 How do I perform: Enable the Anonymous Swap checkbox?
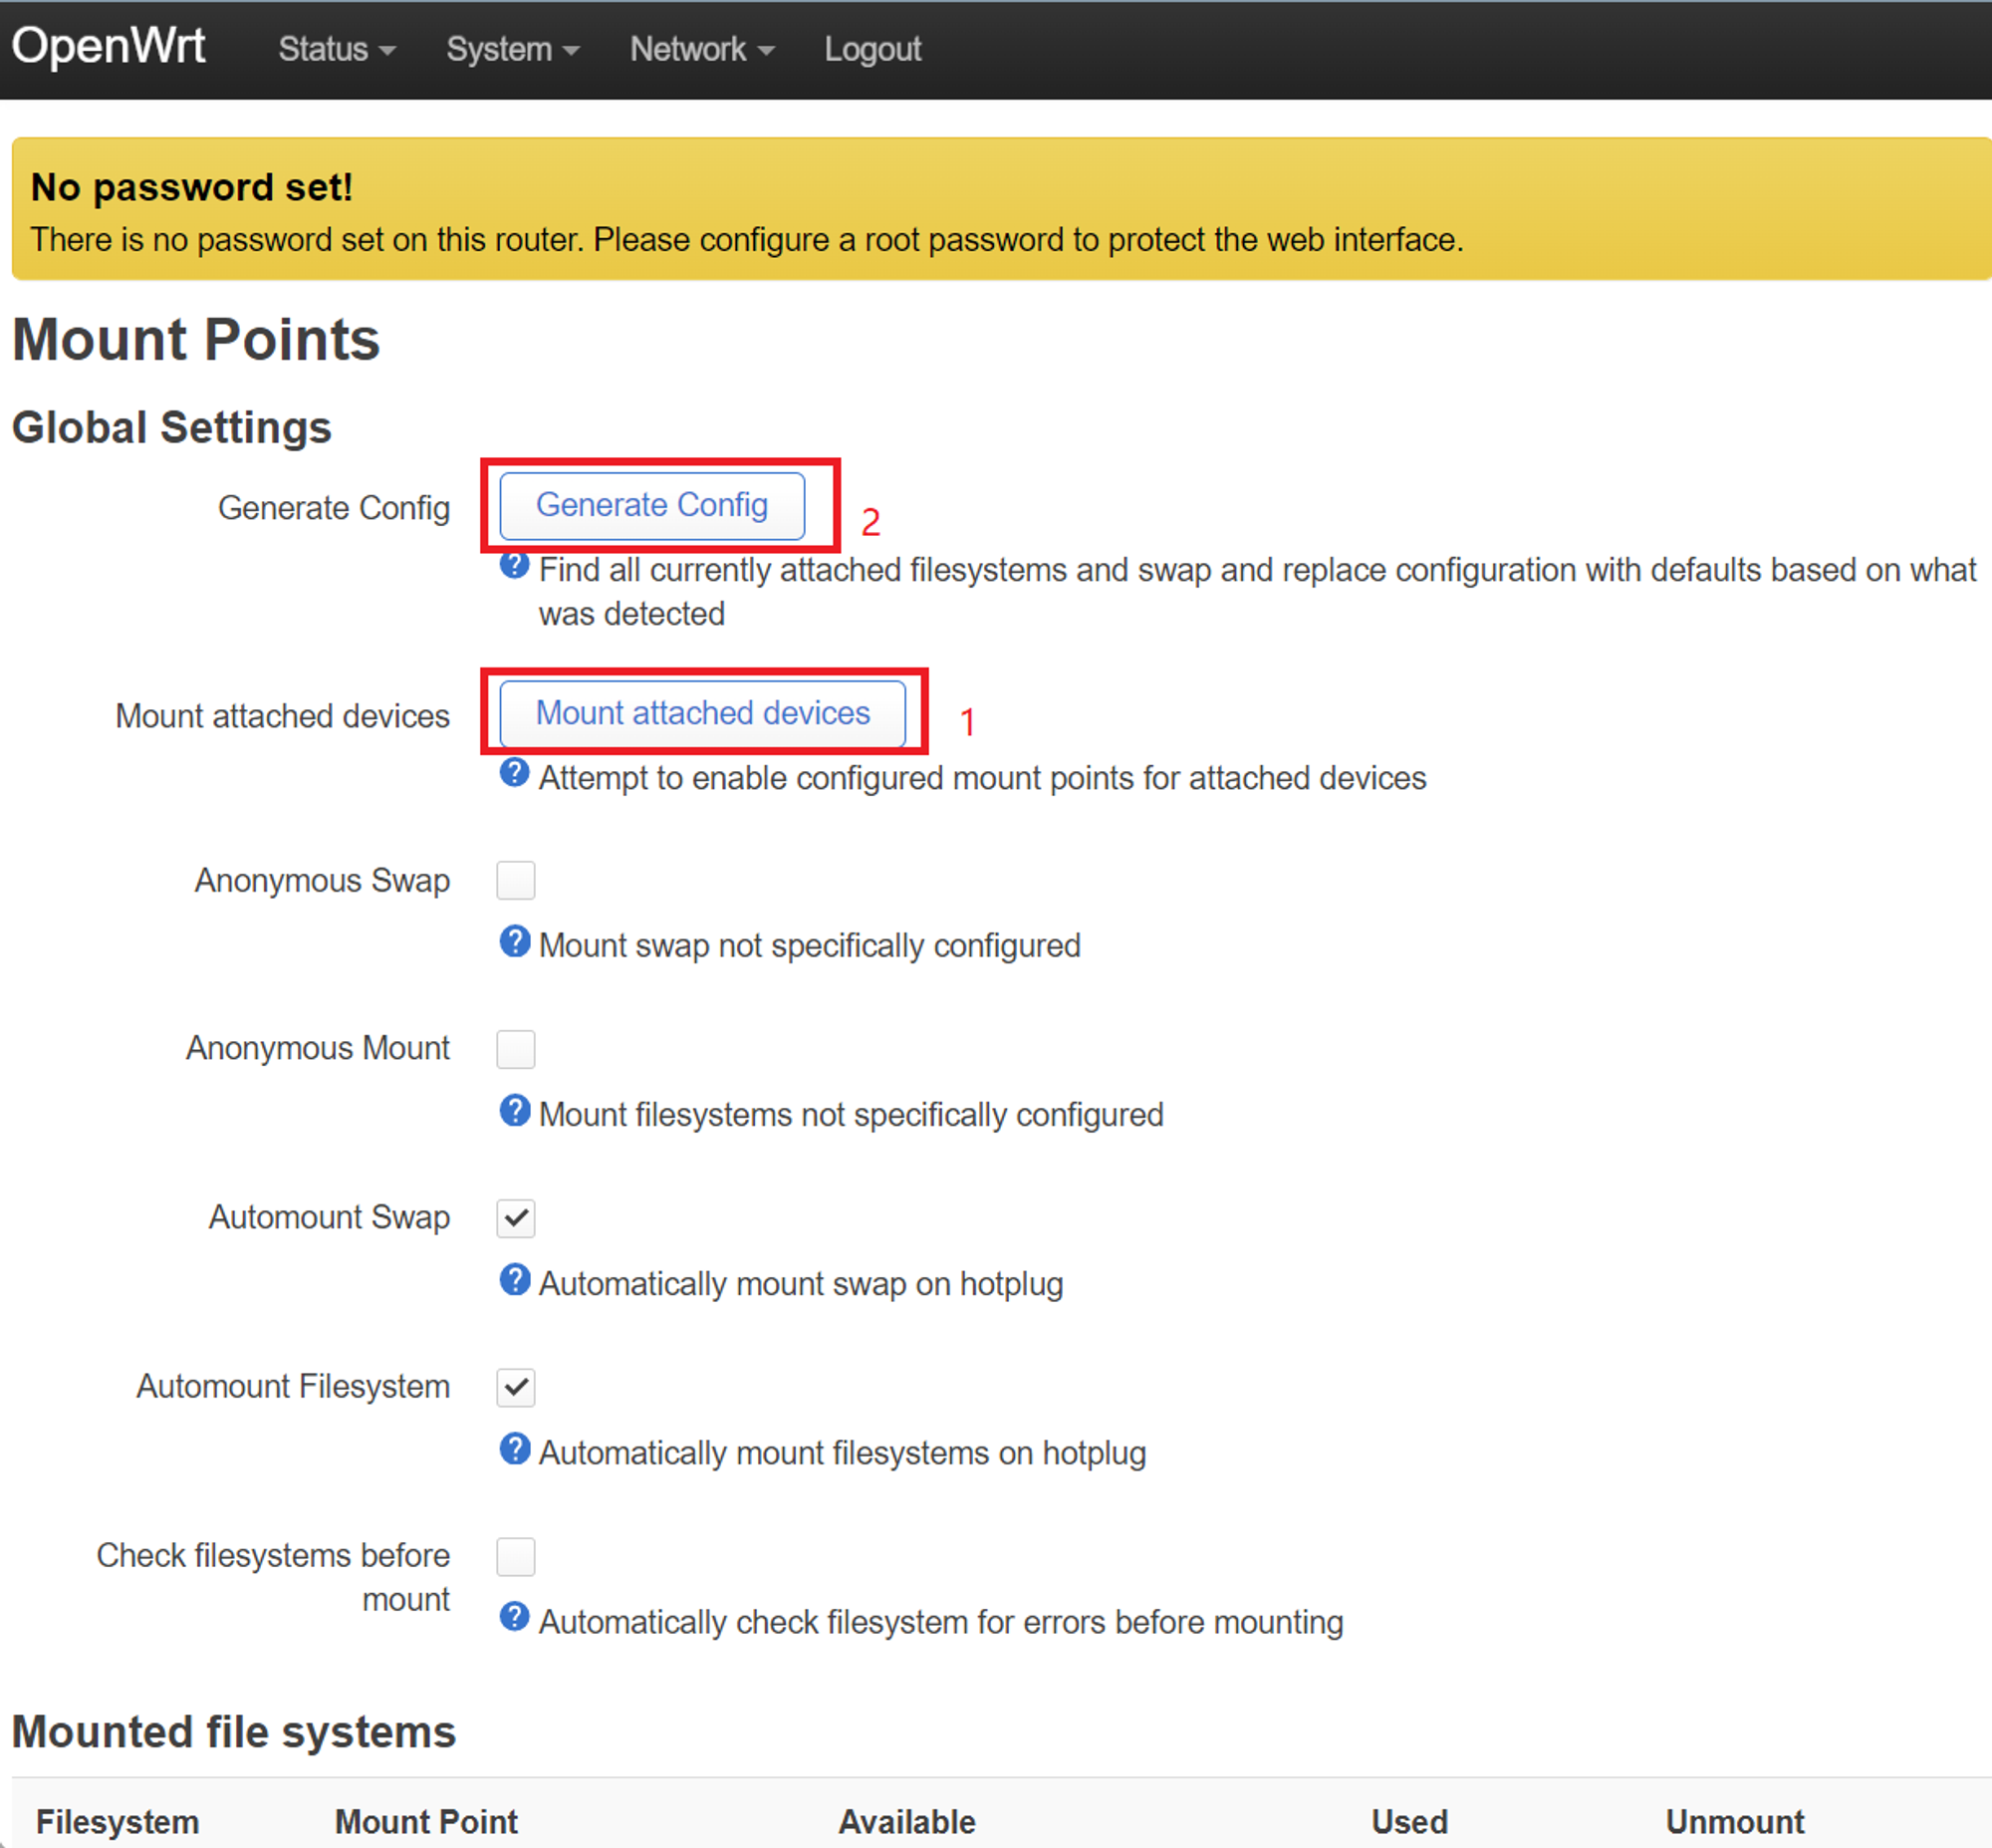(x=516, y=880)
